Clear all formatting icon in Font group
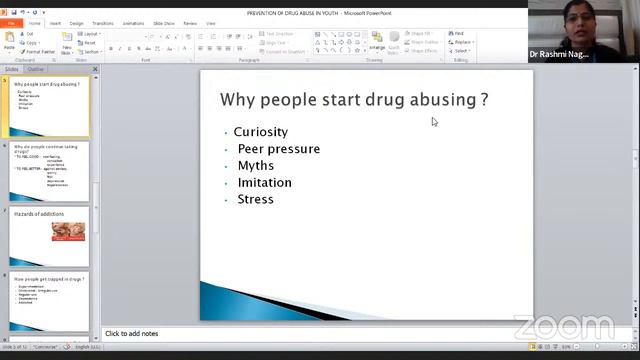 (x=188, y=37)
